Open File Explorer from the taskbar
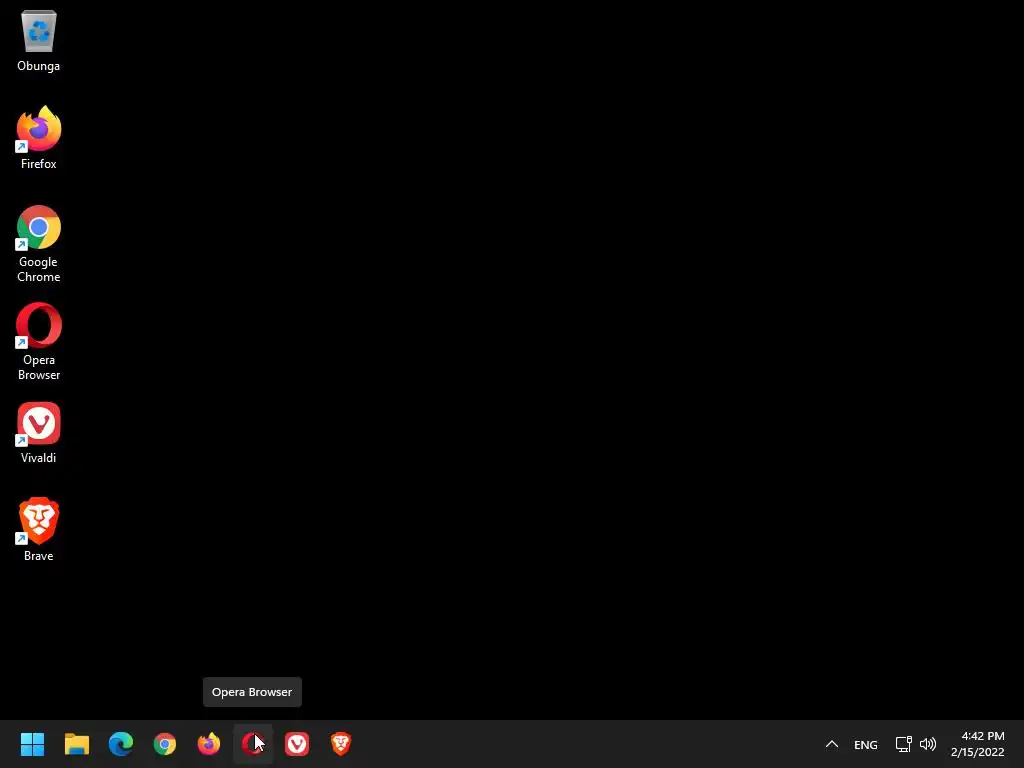 pos(77,744)
